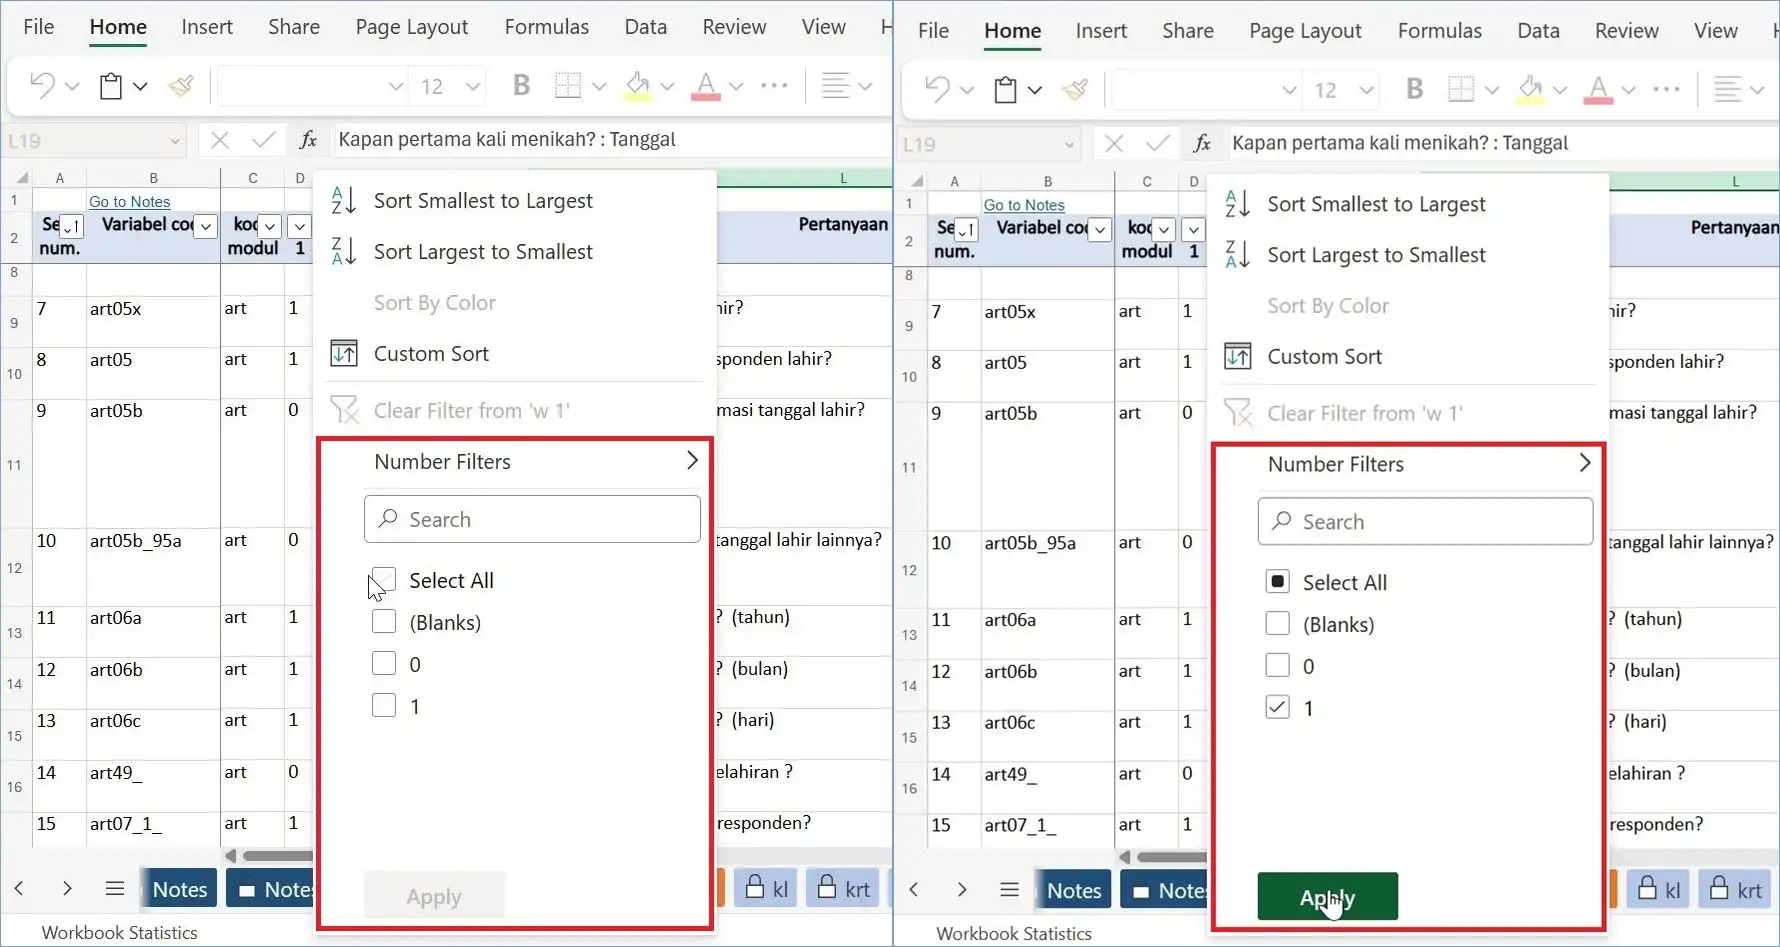
Task: Open the Variabel column filter dropdown on right
Action: (x=1100, y=230)
